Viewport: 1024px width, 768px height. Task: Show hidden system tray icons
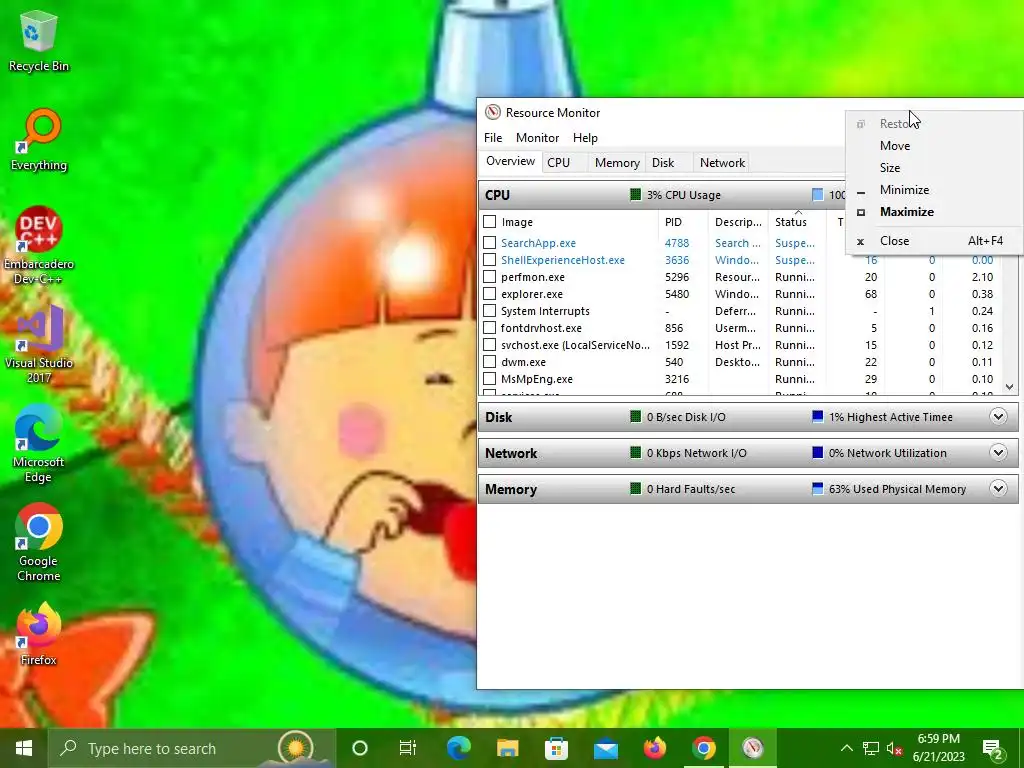pos(846,748)
